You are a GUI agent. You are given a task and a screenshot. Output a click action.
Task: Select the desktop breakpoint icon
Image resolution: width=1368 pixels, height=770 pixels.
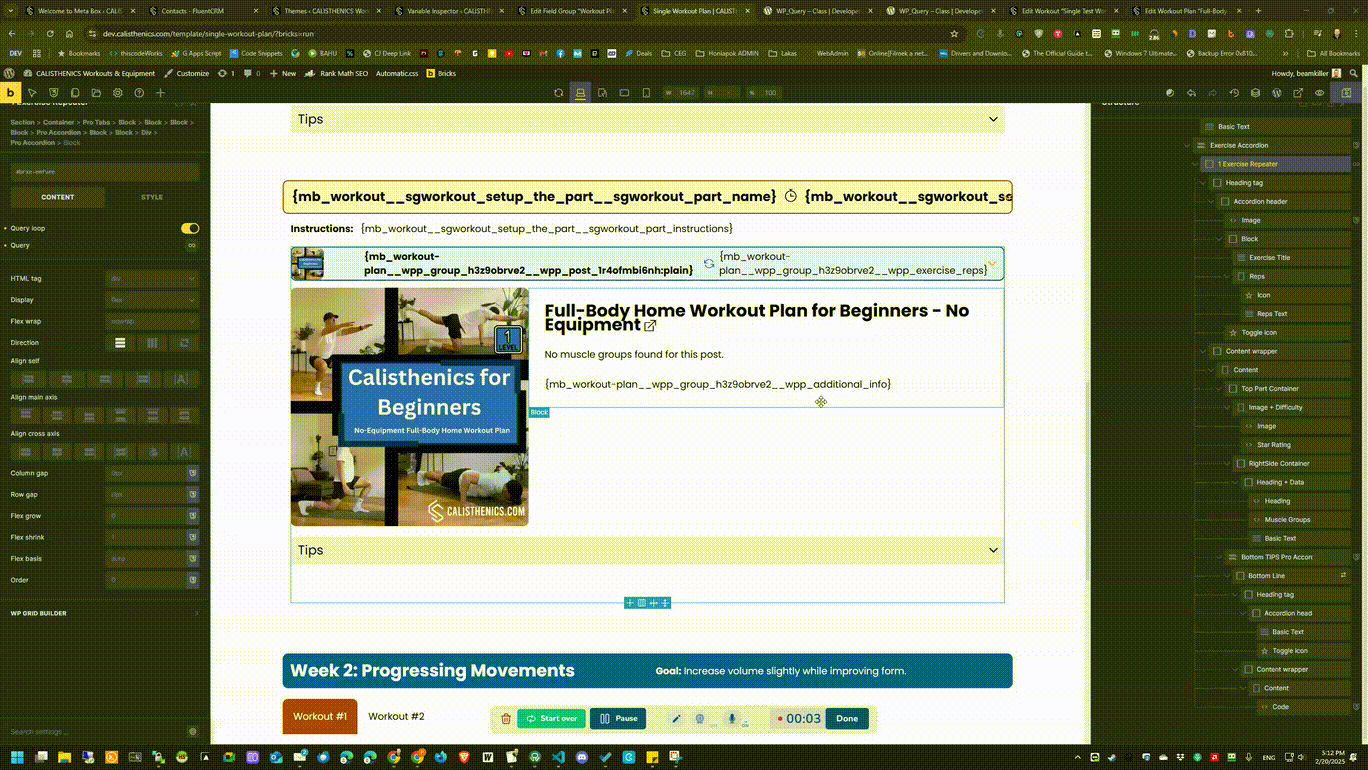(x=580, y=93)
